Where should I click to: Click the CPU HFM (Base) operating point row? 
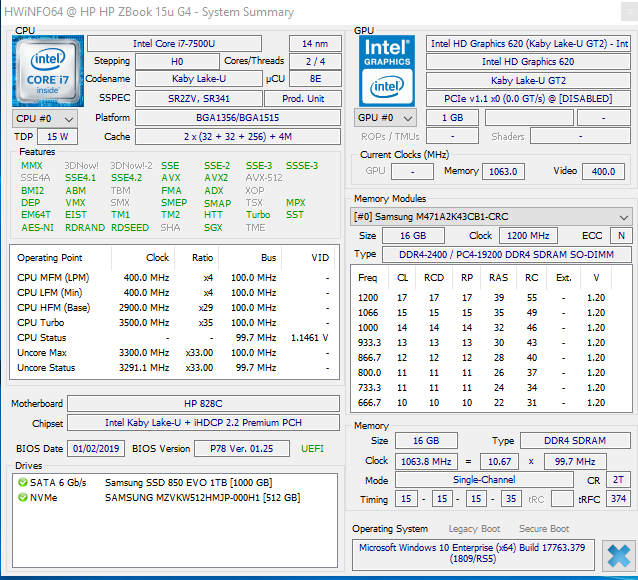pyautogui.click(x=174, y=308)
